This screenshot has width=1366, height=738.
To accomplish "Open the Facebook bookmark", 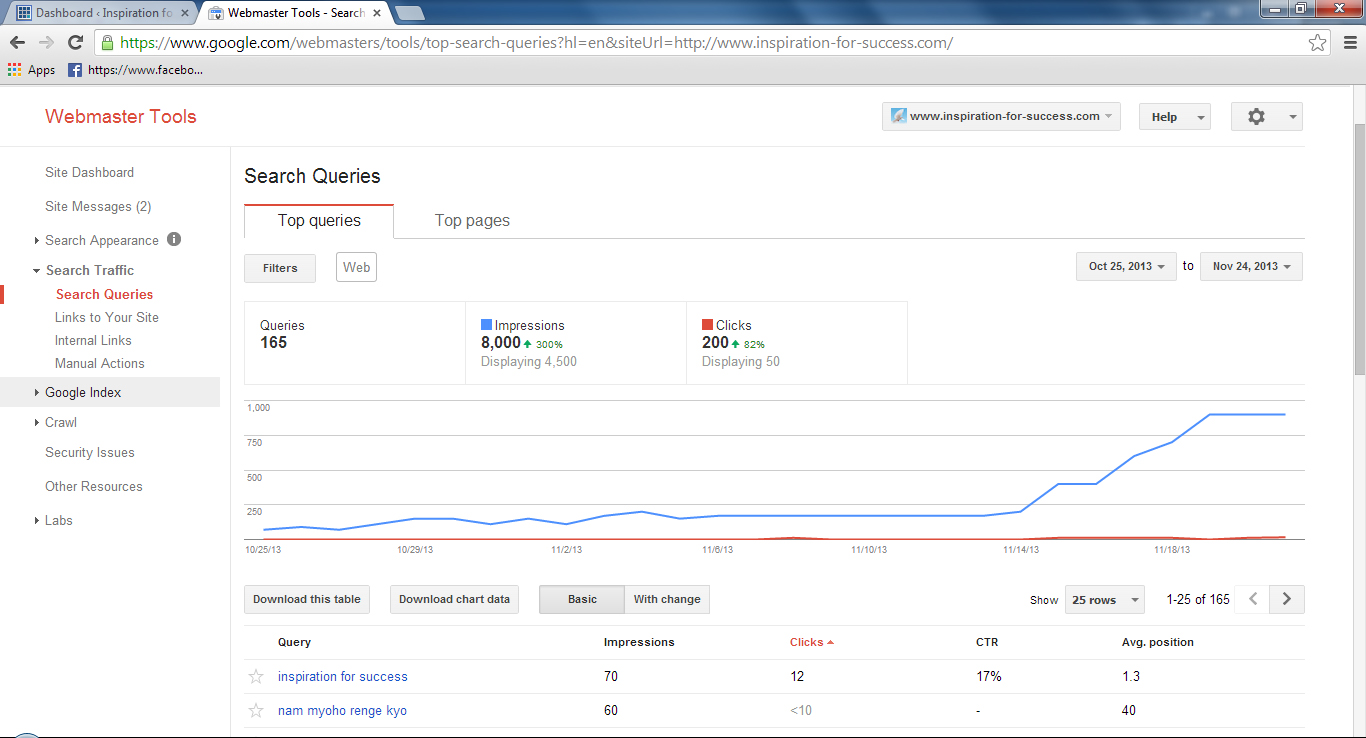I will (x=135, y=70).
